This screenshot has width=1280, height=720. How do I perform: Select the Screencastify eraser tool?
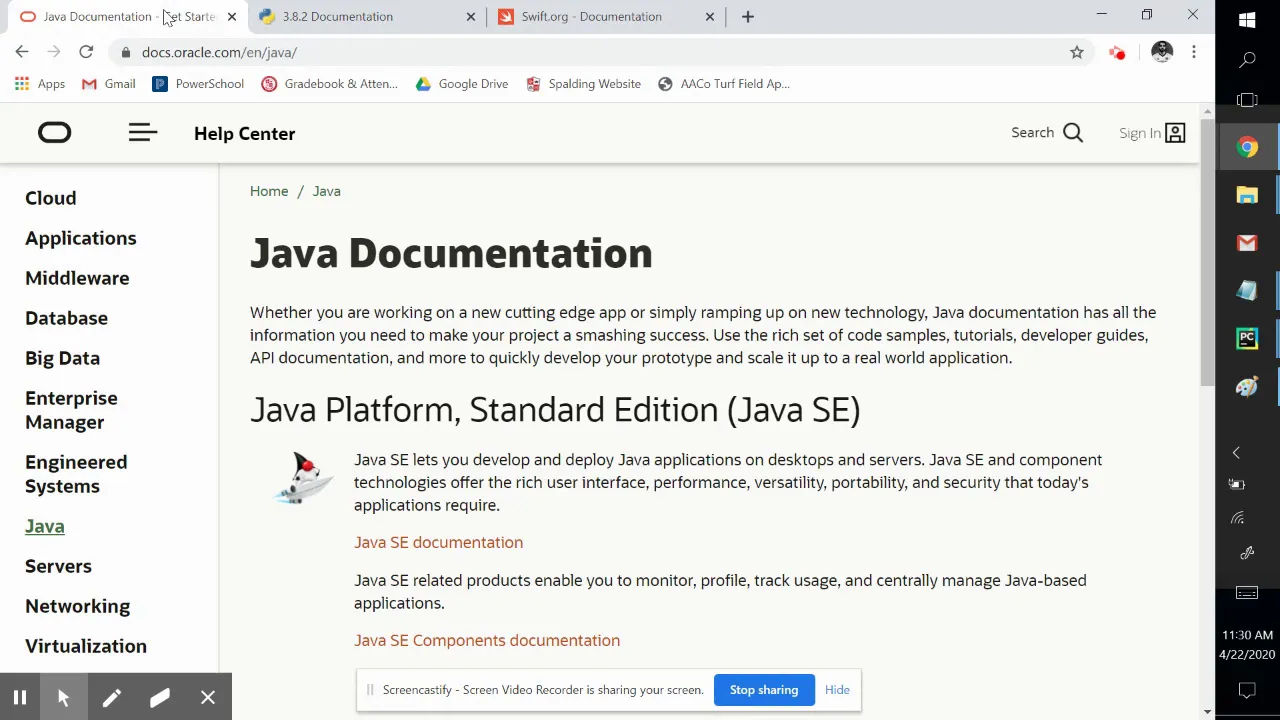(159, 697)
